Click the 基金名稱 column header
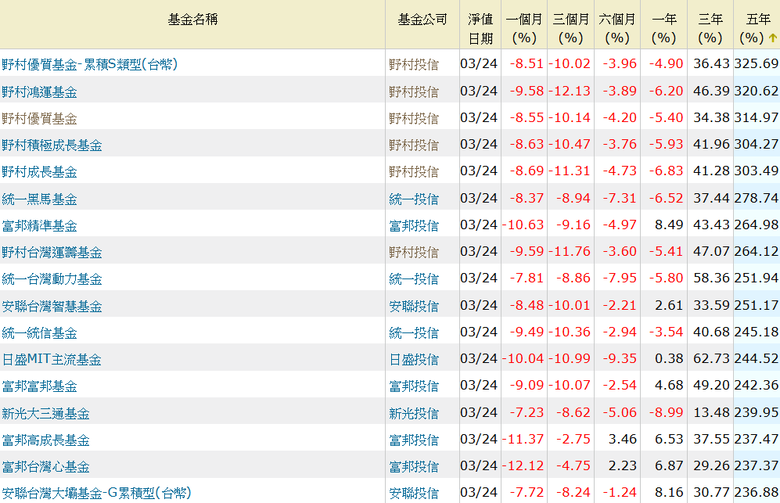Screen dimensions: 780x503 pyautogui.click(x=193, y=19)
